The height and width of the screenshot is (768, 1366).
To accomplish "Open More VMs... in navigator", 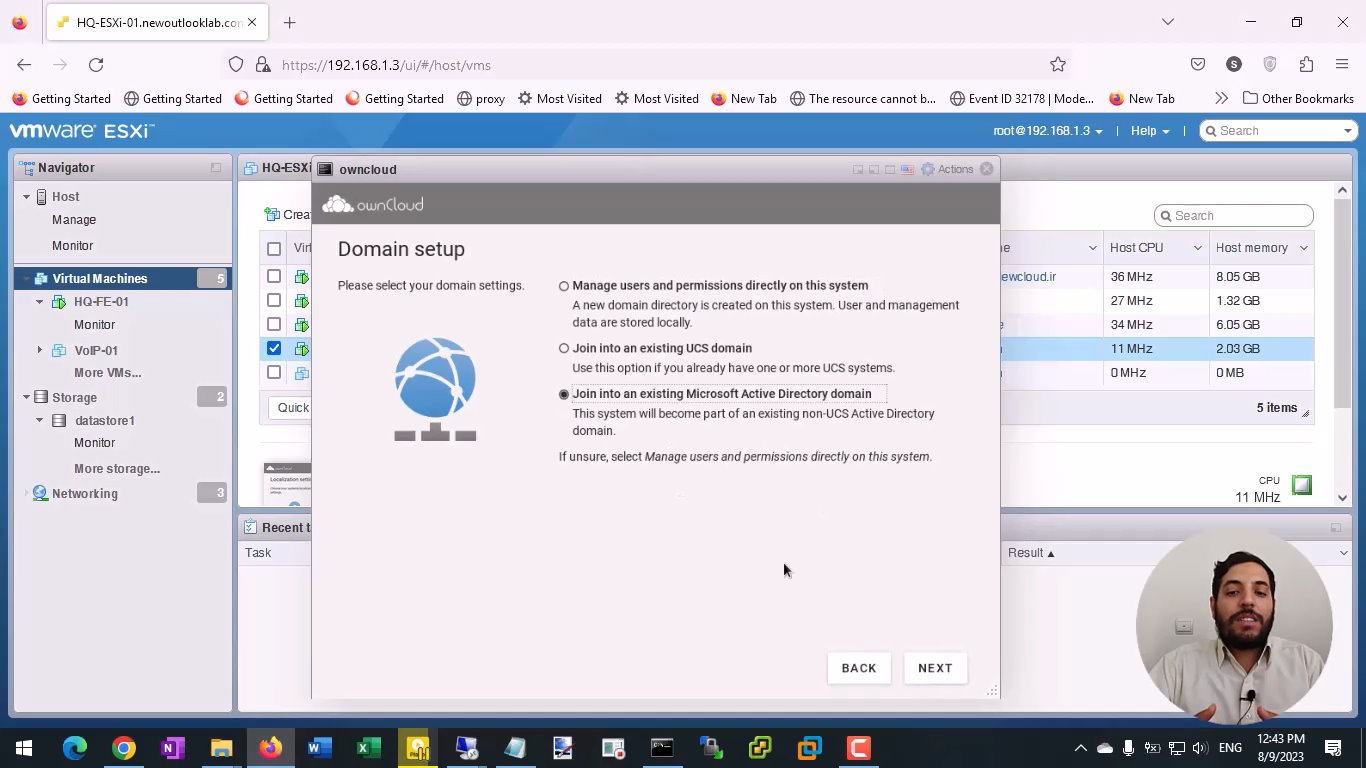I will [x=107, y=373].
